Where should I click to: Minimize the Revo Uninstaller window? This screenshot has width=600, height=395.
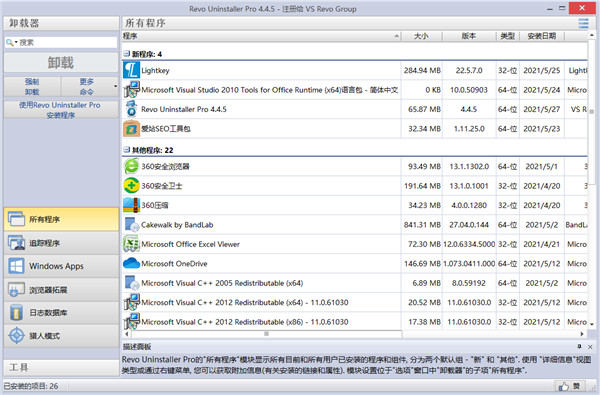[549, 8]
